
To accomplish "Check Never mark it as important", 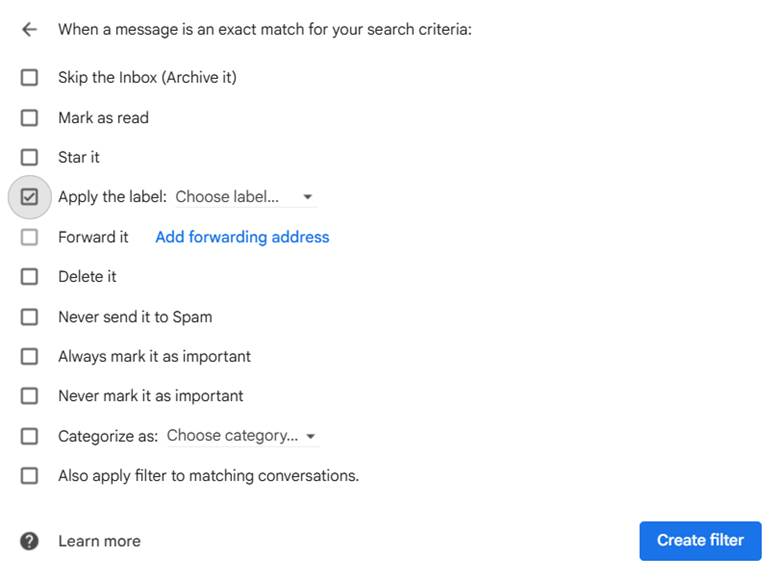I will pyautogui.click(x=29, y=396).
